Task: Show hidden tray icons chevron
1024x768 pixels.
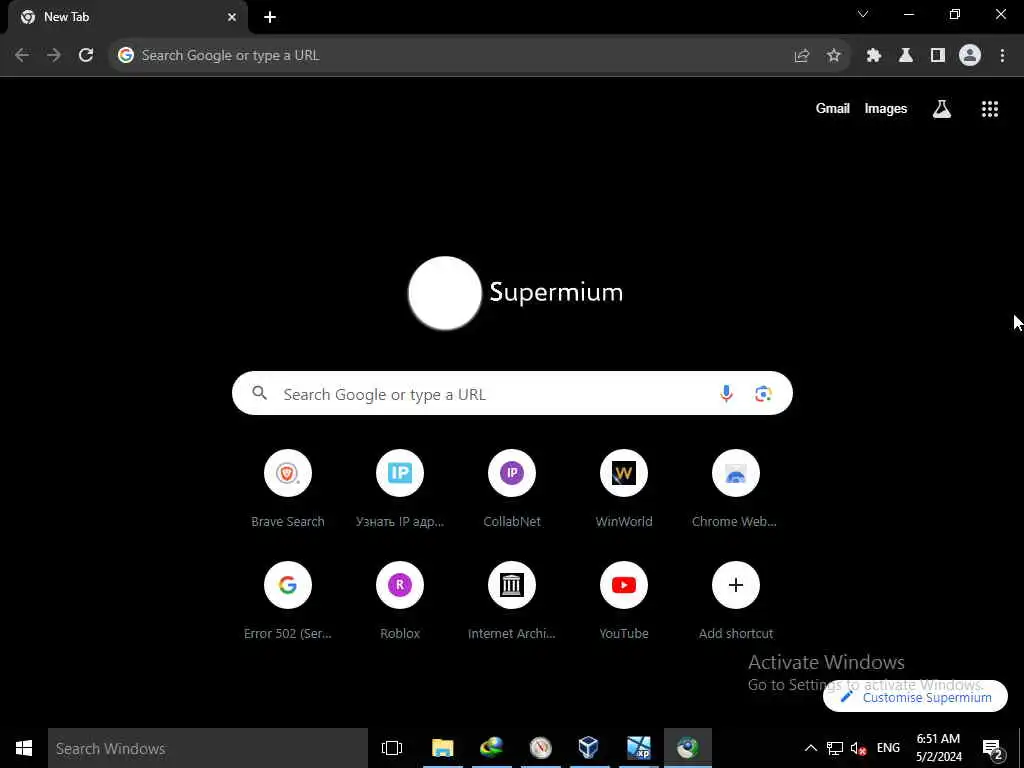Action: 810,748
